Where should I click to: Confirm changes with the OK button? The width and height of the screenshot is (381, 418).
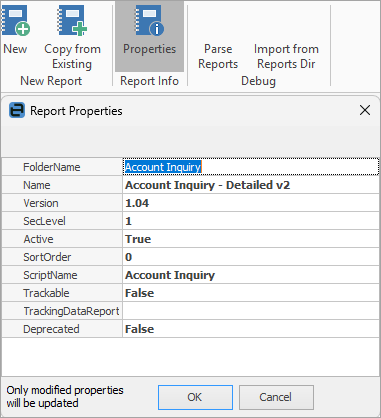(x=195, y=397)
